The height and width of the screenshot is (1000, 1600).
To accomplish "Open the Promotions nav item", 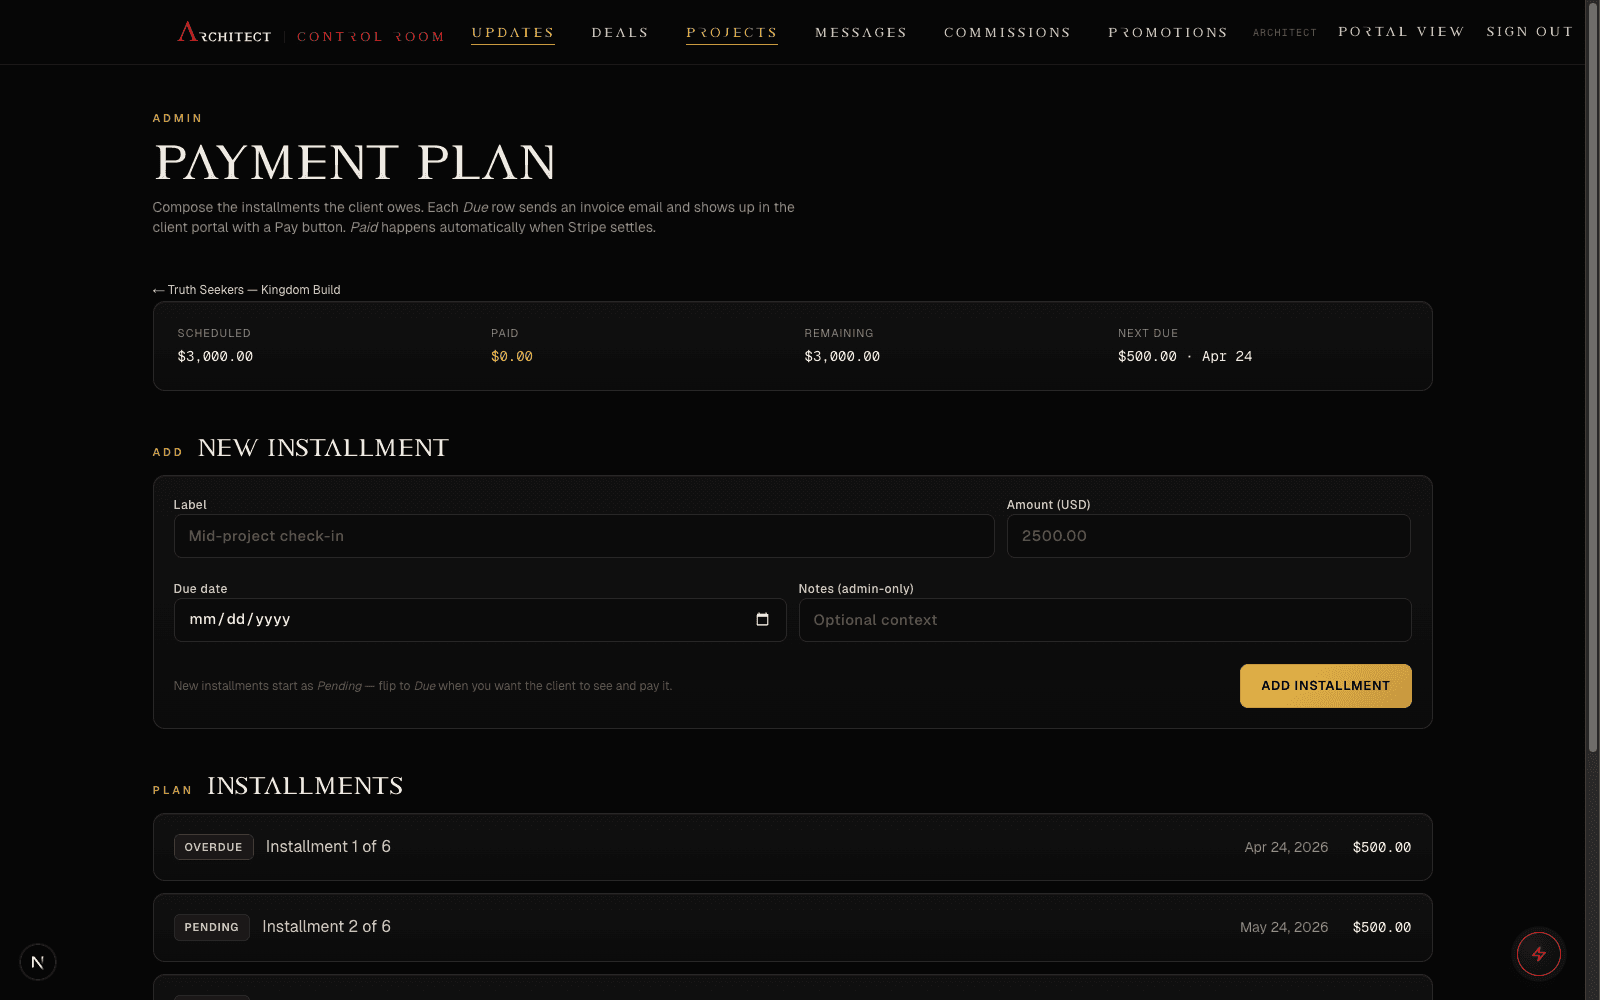I will tap(1168, 33).
